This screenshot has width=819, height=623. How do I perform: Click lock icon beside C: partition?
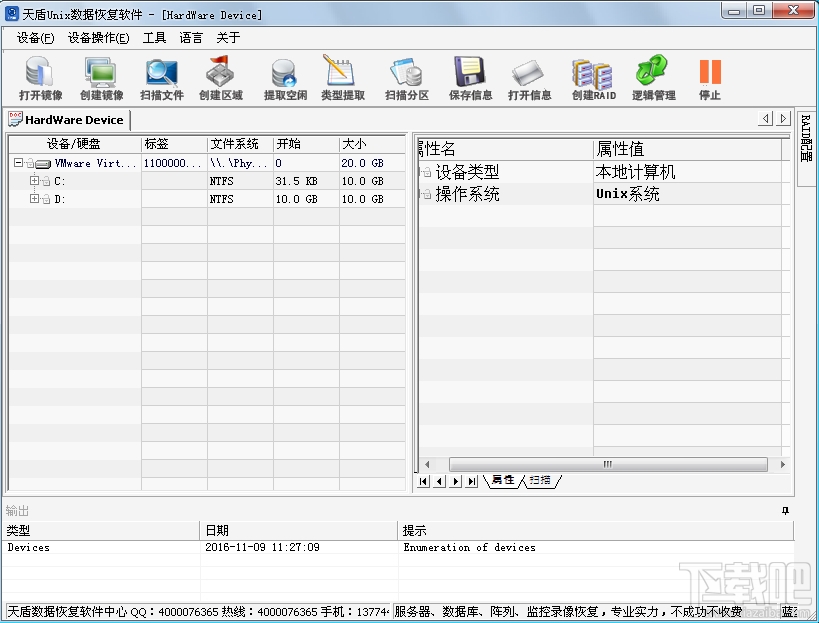pos(46,182)
